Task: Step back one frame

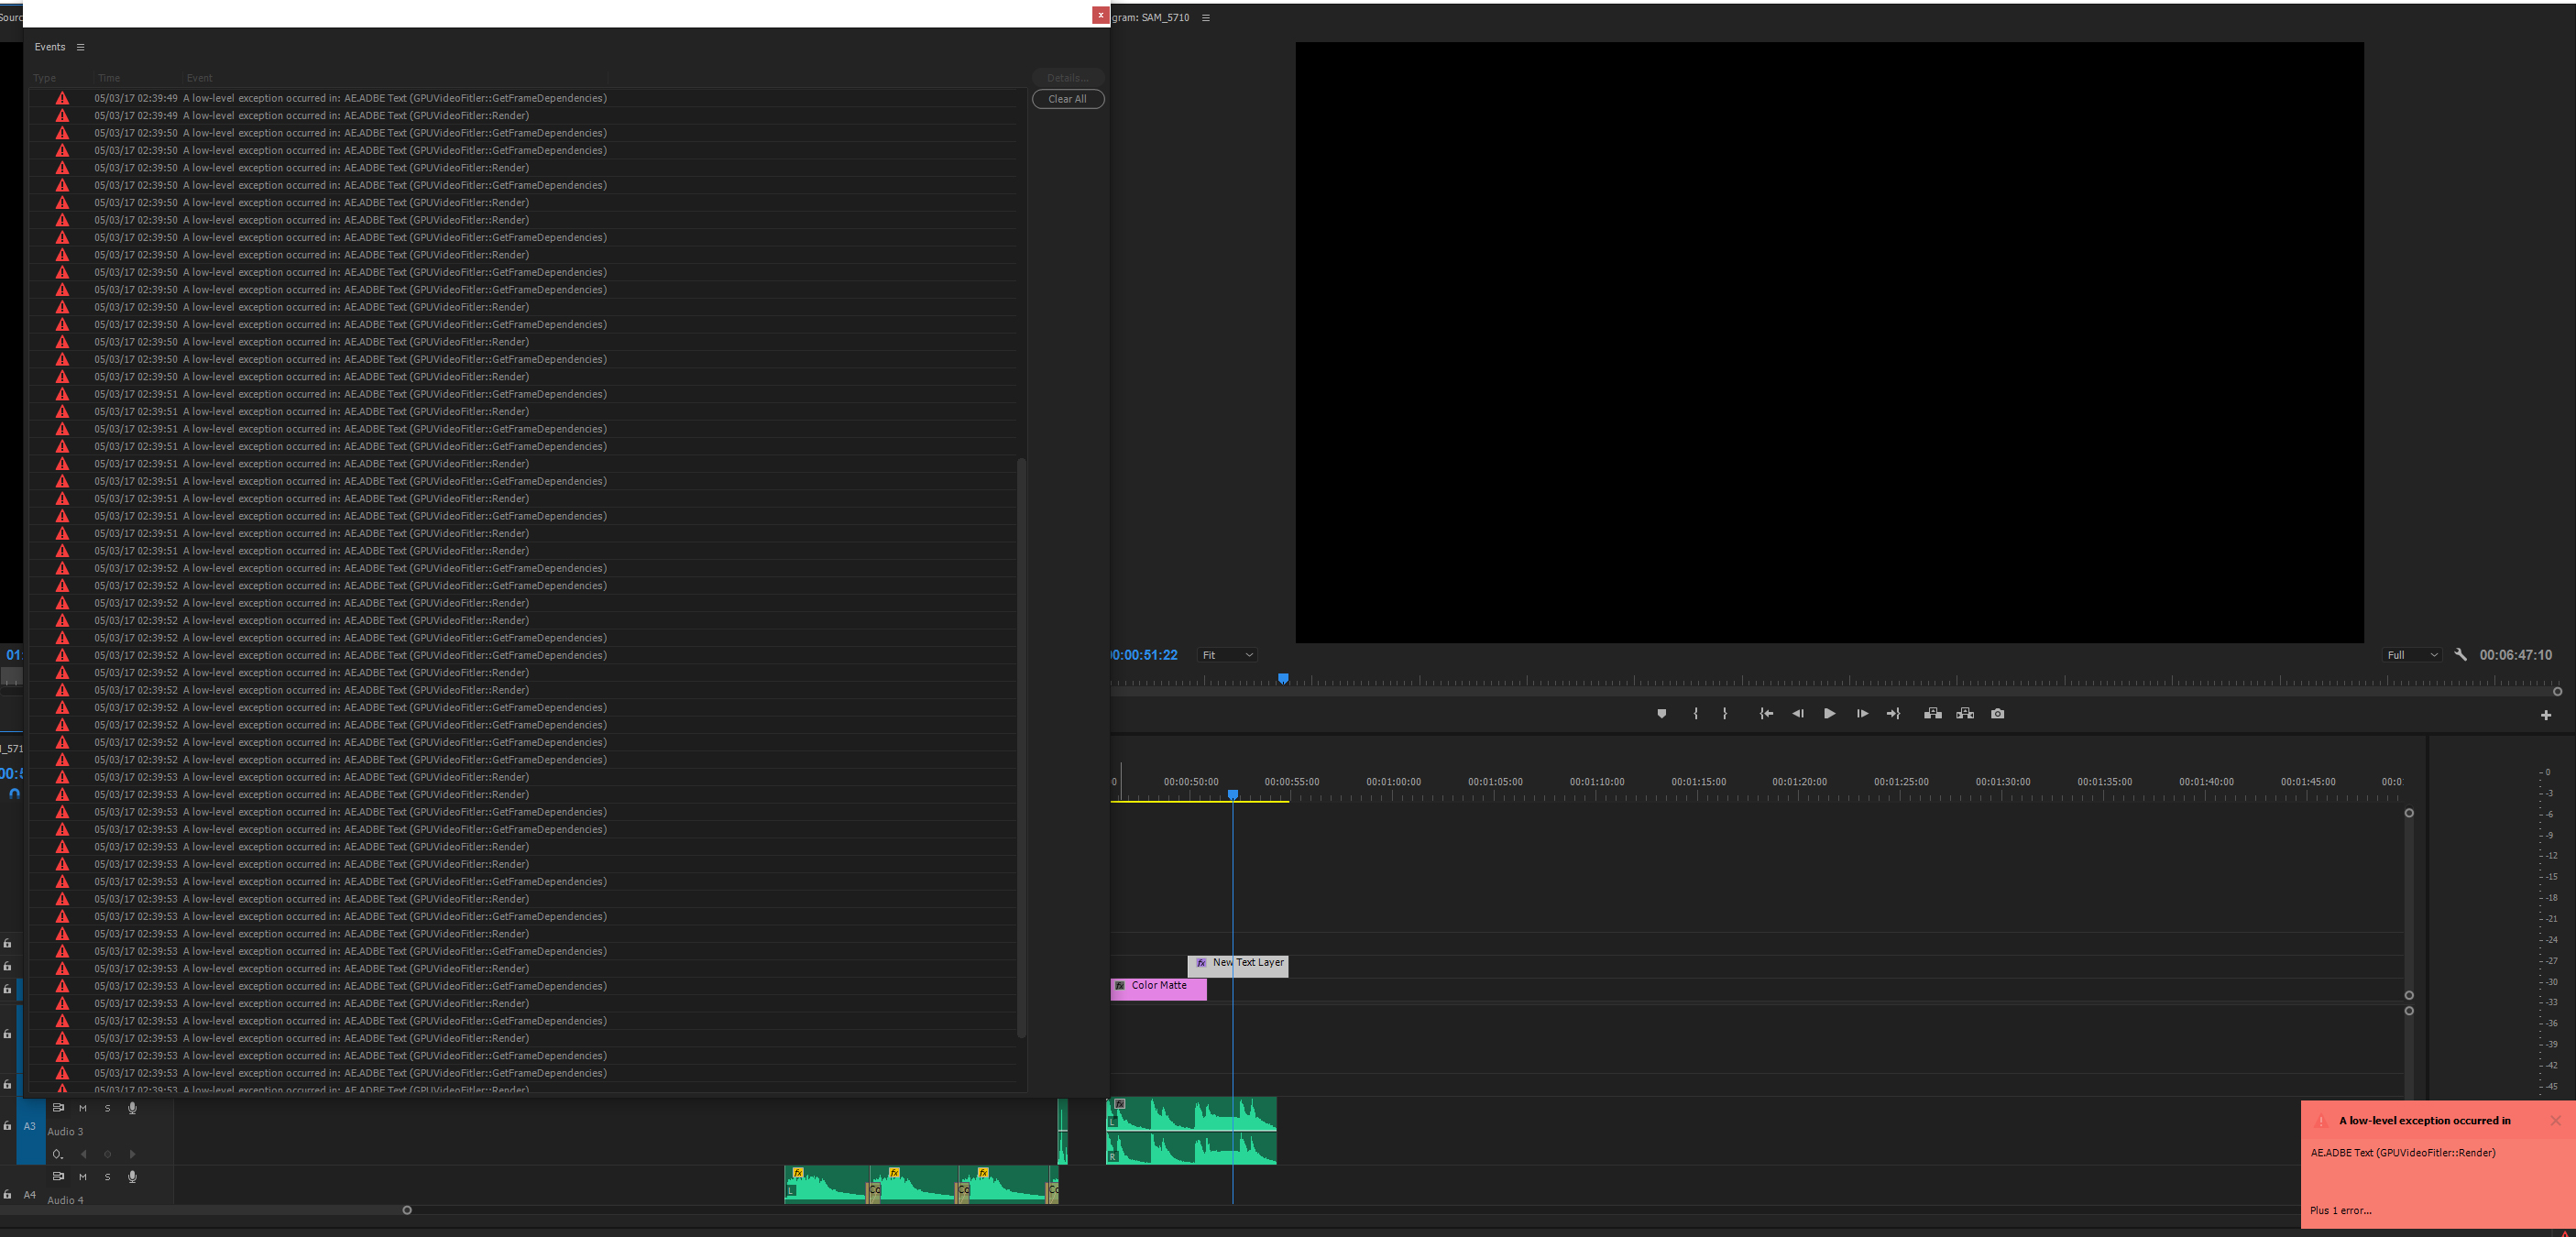Action: pyautogui.click(x=1798, y=714)
